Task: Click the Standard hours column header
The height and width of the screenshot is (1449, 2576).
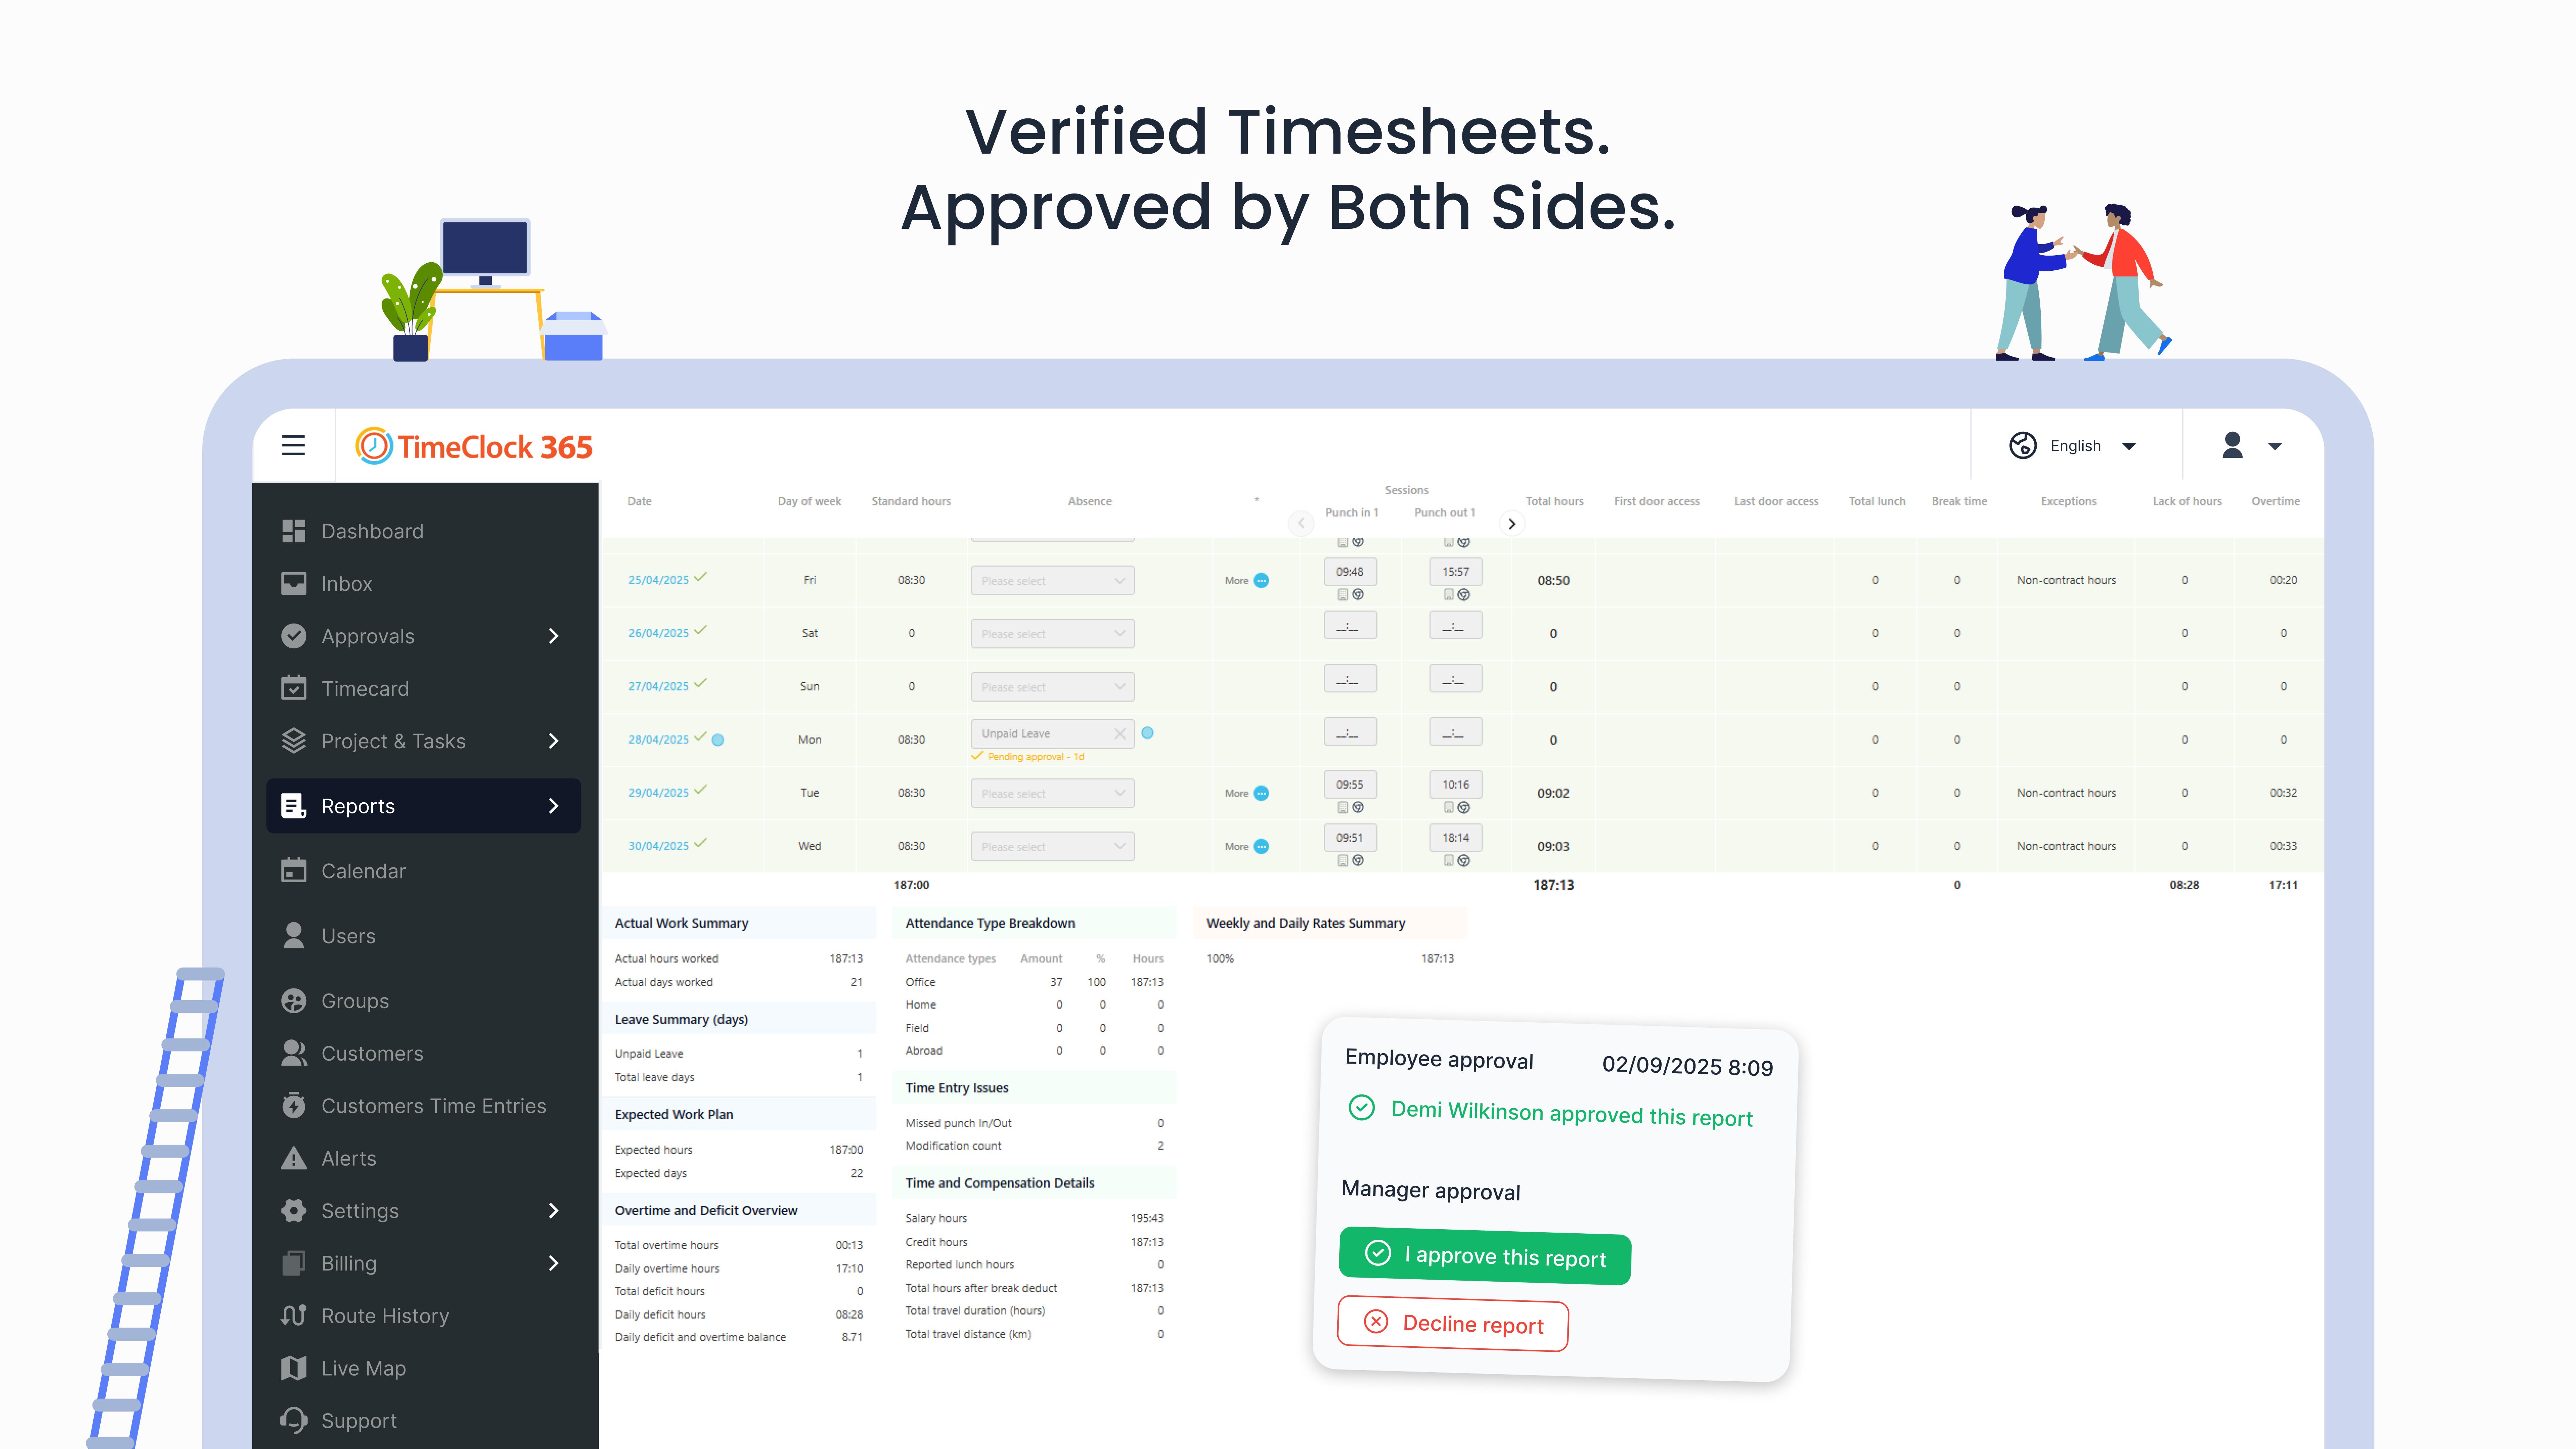Action: (x=911, y=501)
